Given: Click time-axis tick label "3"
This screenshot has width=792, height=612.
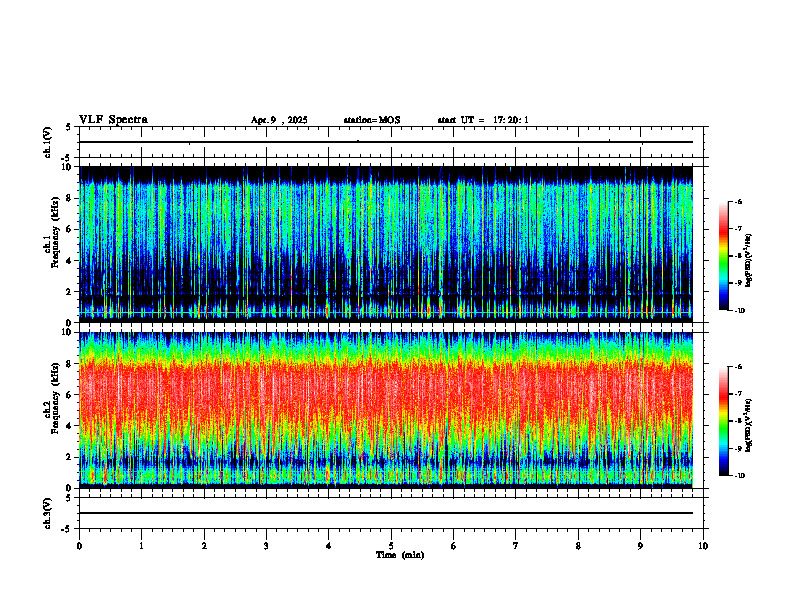Looking at the screenshot, I should [266, 546].
